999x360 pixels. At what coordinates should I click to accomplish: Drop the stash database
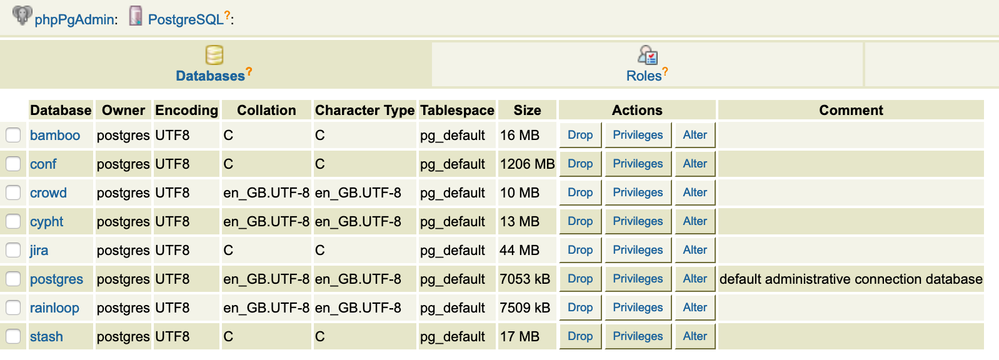pos(580,336)
